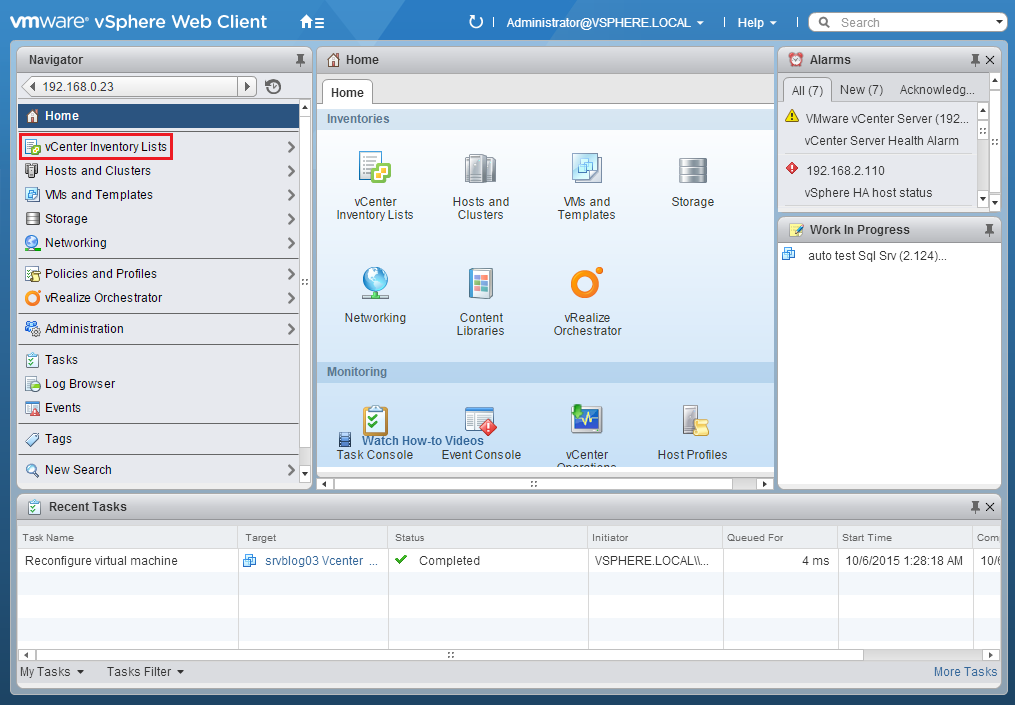The height and width of the screenshot is (705, 1015).
Task: Close the Alarms panel
Action: click(990, 60)
